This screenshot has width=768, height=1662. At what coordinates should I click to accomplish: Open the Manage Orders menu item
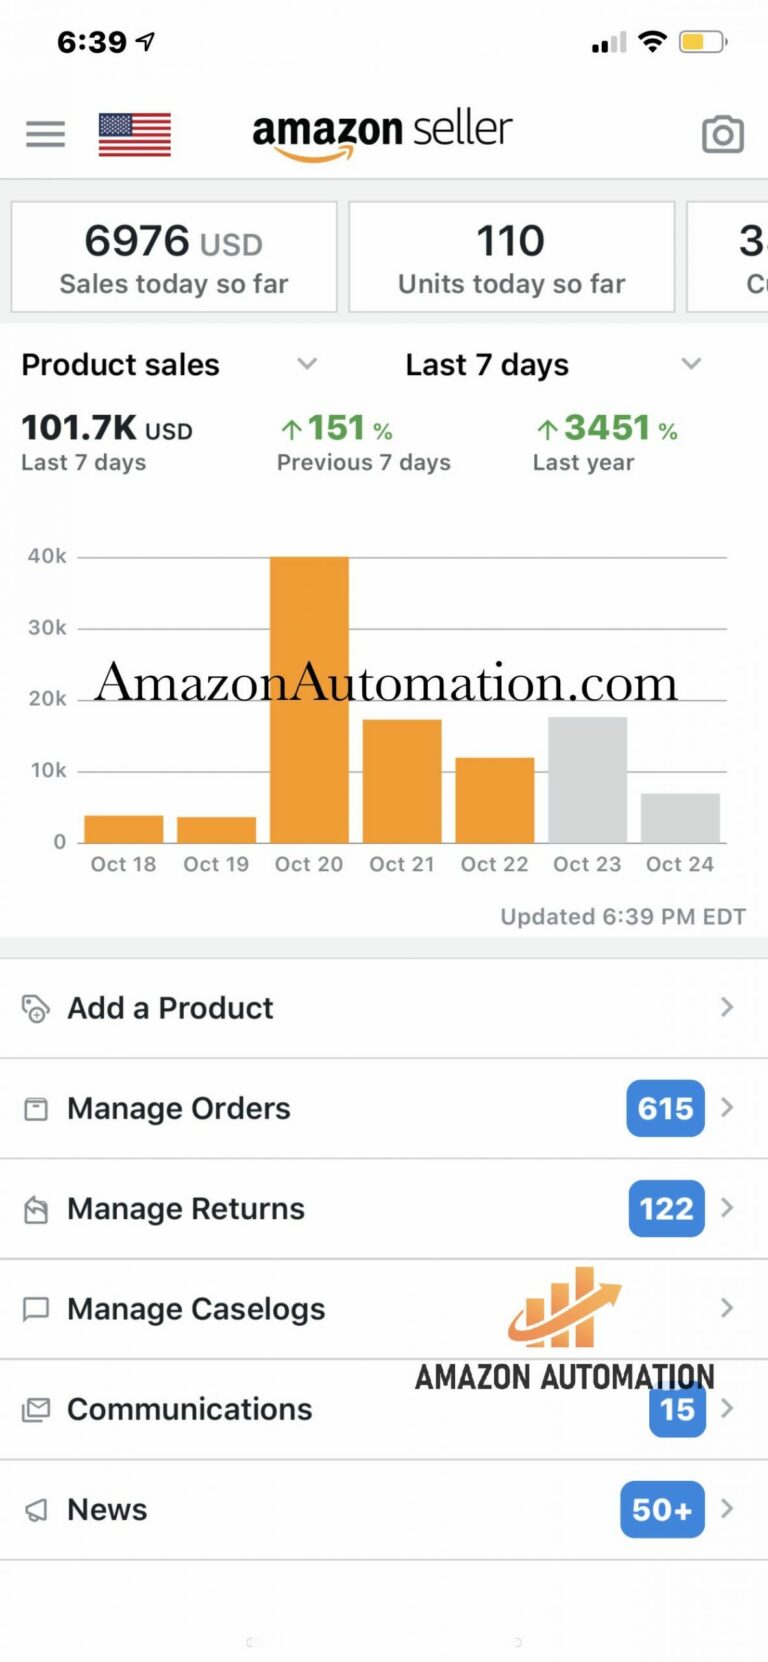point(179,1108)
